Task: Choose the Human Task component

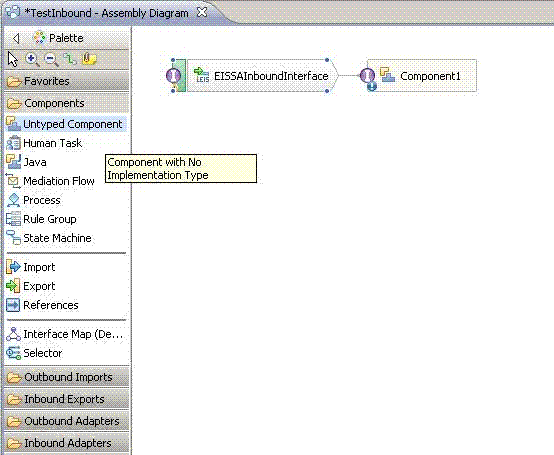Action: point(44,143)
